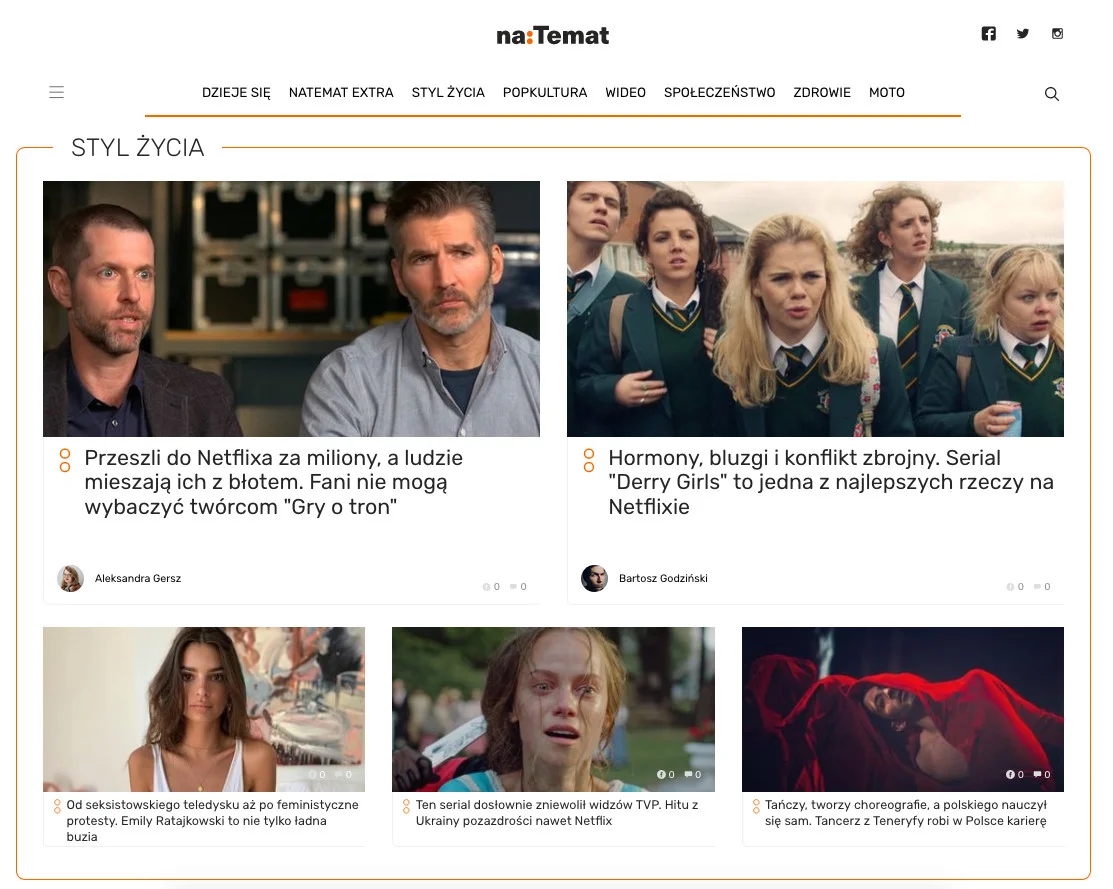
Task: Click orange bullet icon beside Derry Girls headline
Action: (x=588, y=460)
